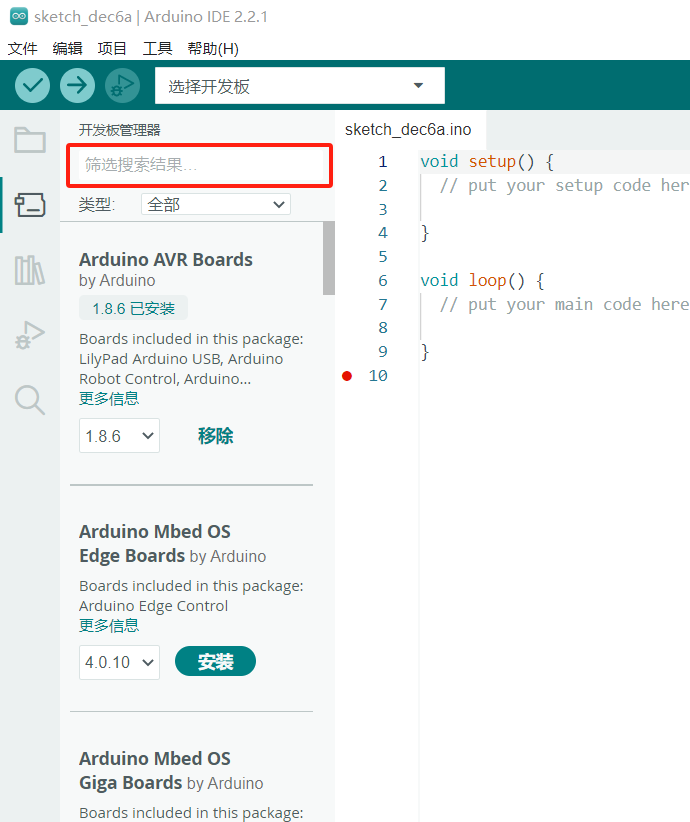Image resolution: width=690 pixels, height=822 pixels.
Task: Click 安装 to install Mbed OS Edge Boards
Action: coord(215,662)
